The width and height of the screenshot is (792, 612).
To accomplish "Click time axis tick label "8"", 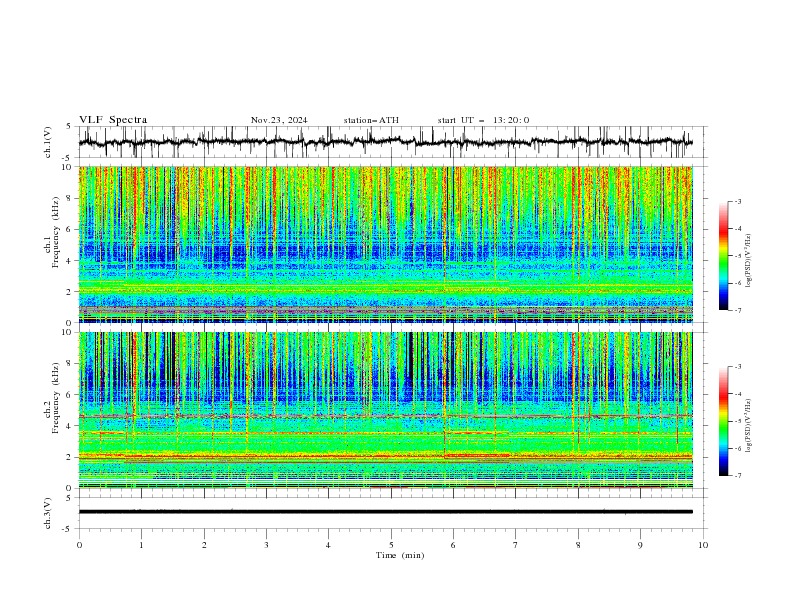I will pyautogui.click(x=578, y=545).
